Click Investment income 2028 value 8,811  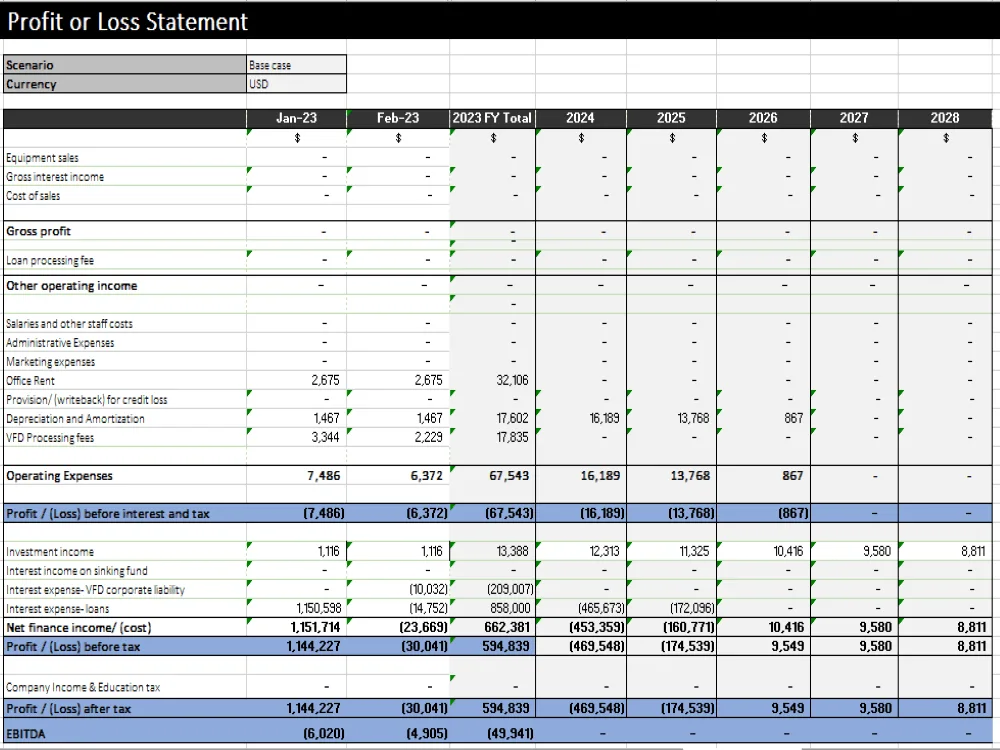(x=973, y=552)
